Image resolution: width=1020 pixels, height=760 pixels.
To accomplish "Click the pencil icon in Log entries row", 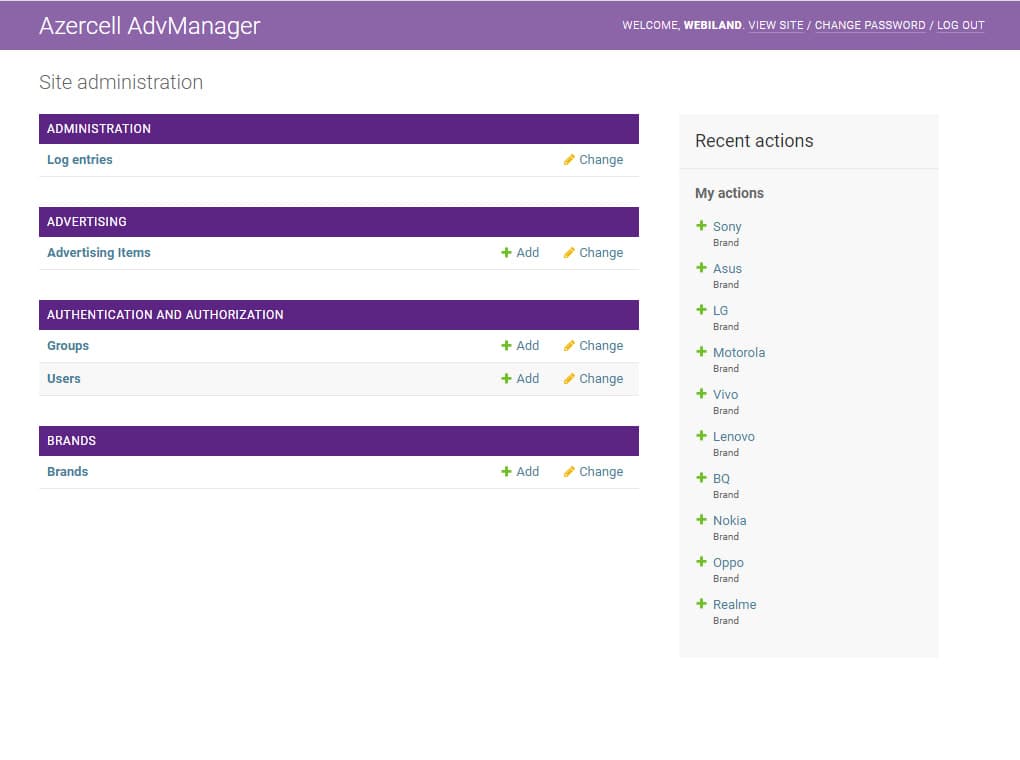I will click(569, 159).
